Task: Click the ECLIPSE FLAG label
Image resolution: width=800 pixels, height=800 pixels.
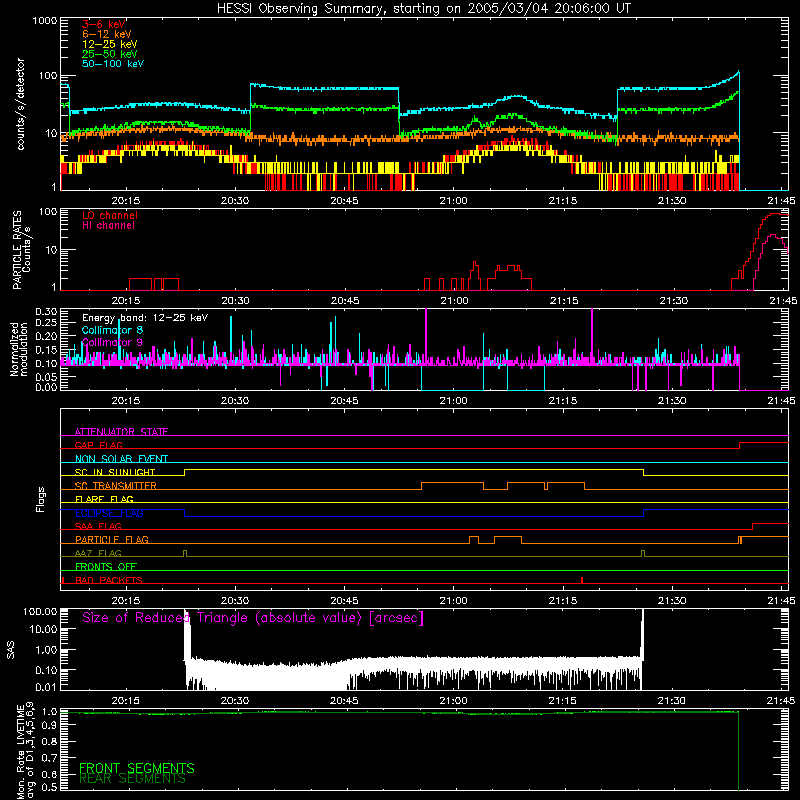Action: point(109,513)
